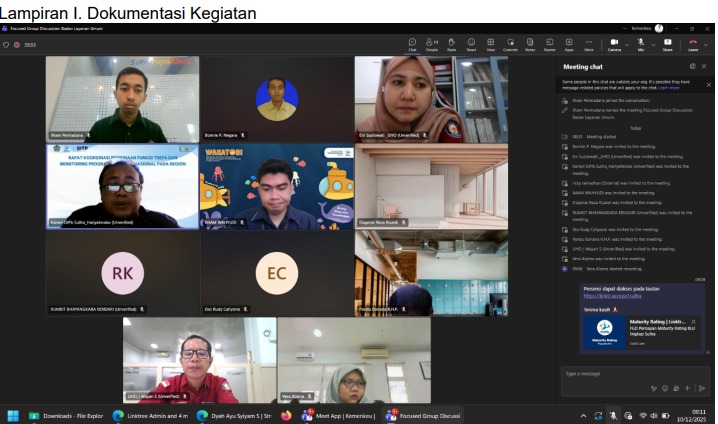The image size is (718, 424).
Task: Toggle the Camera on or off
Action: pos(613,44)
